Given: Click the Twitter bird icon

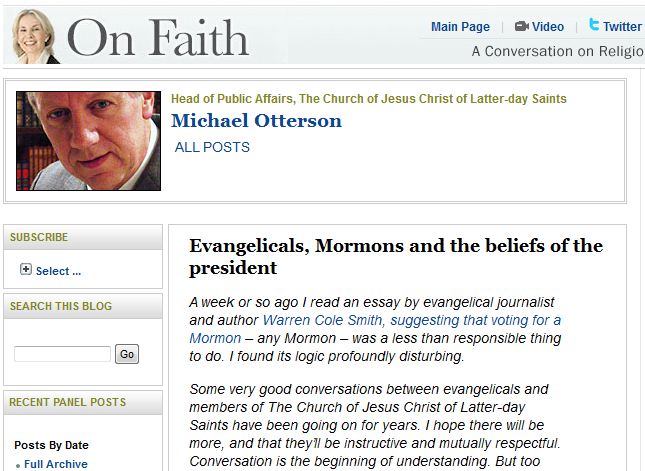Looking at the screenshot, I should coord(594,26).
